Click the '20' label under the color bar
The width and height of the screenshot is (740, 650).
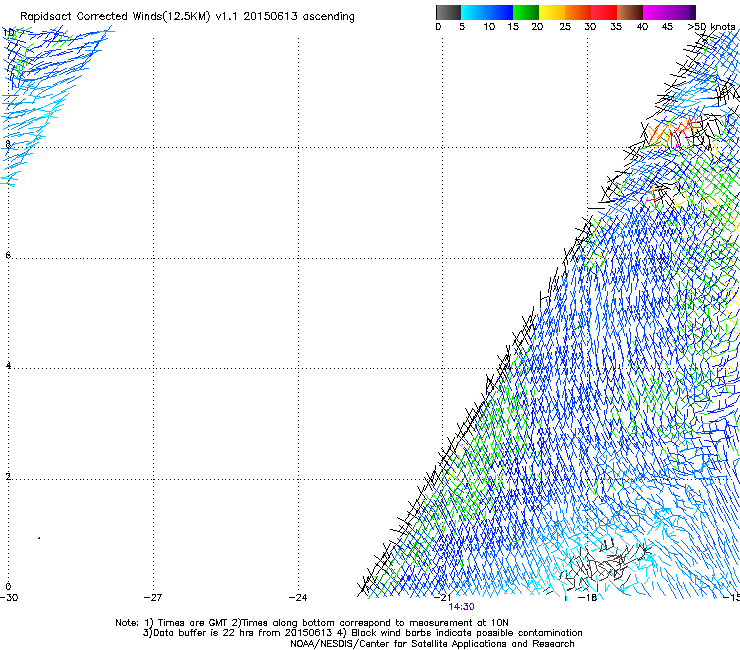pyautogui.click(x=537, y=27)
